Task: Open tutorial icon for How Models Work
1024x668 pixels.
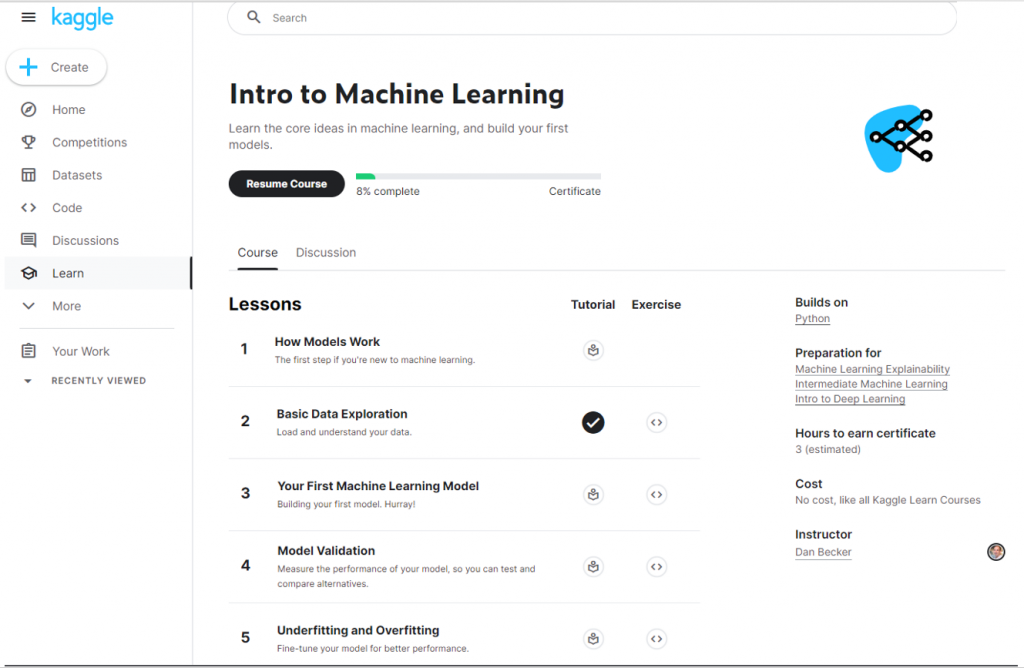Action: pyautogui.click(x=593, y=350)
